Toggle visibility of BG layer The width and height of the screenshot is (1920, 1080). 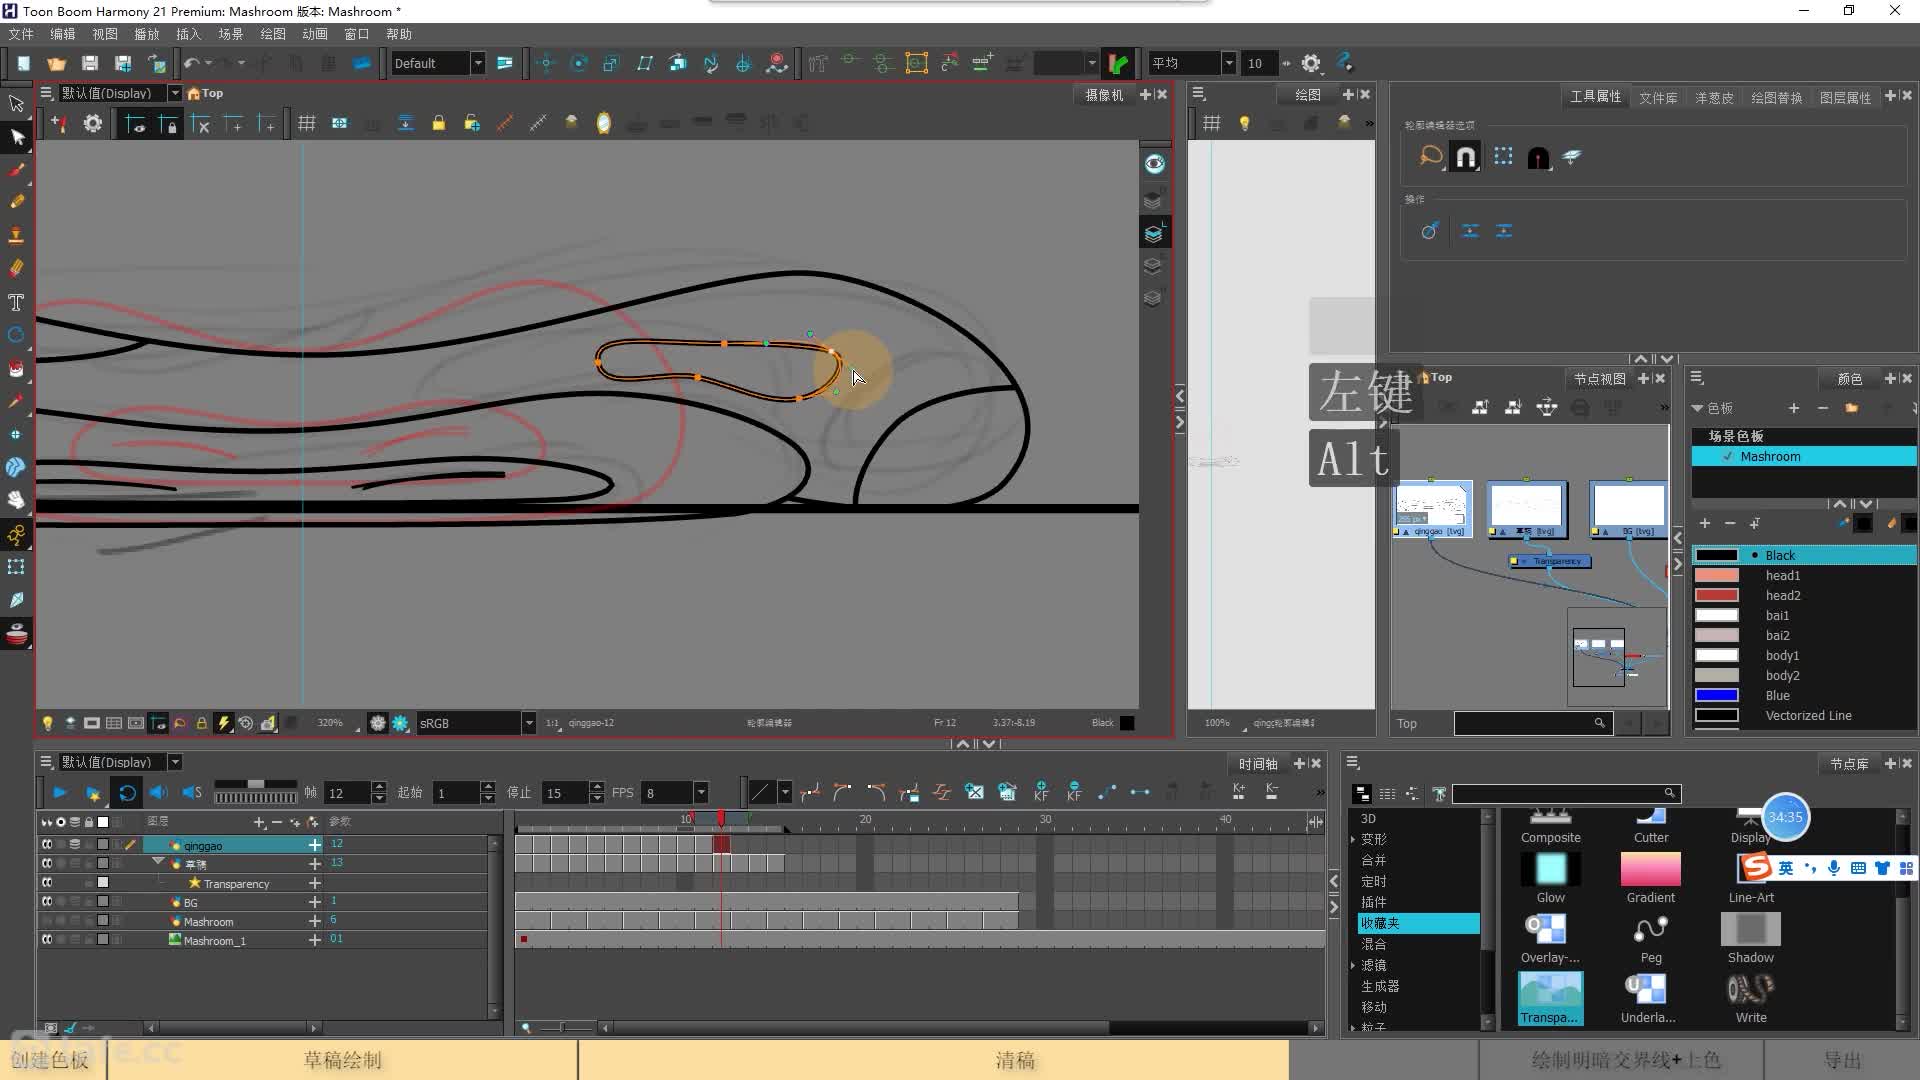pos(47,902)
